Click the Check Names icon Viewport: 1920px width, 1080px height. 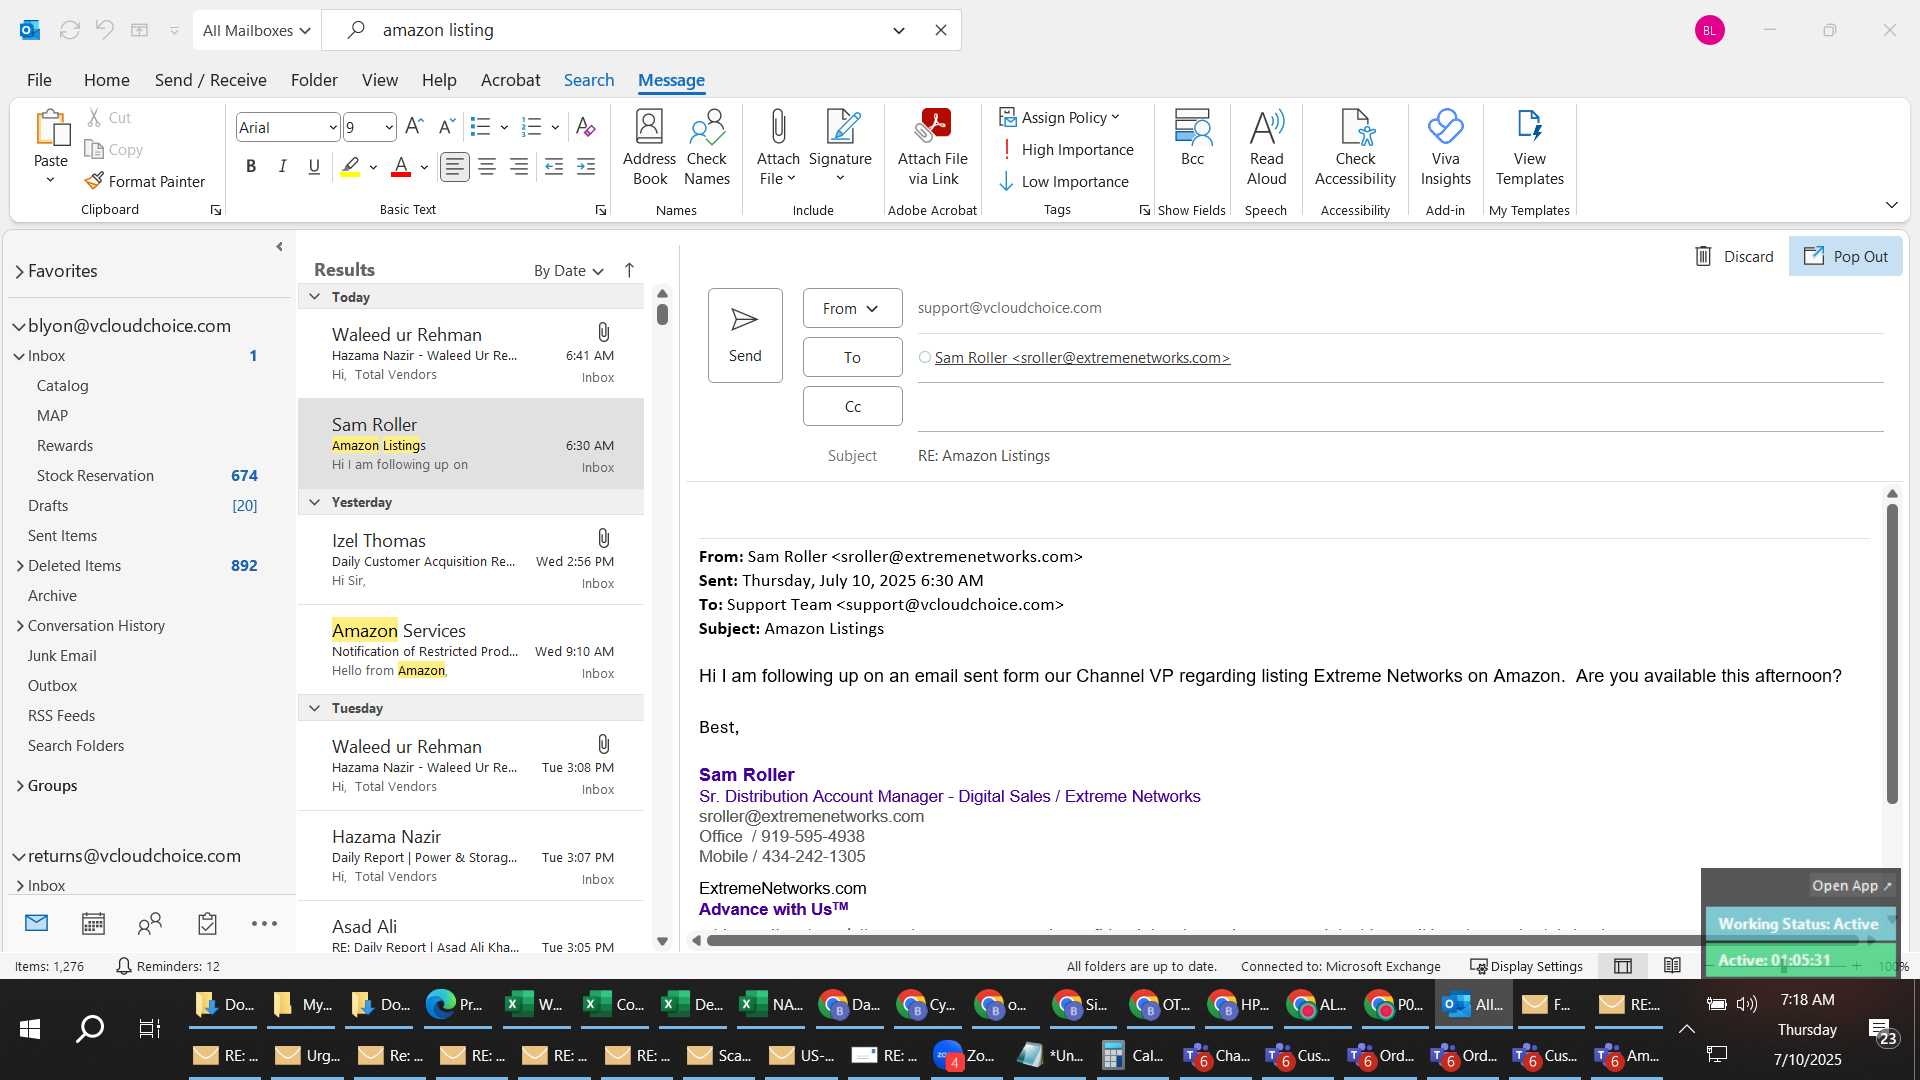(707, 148)
